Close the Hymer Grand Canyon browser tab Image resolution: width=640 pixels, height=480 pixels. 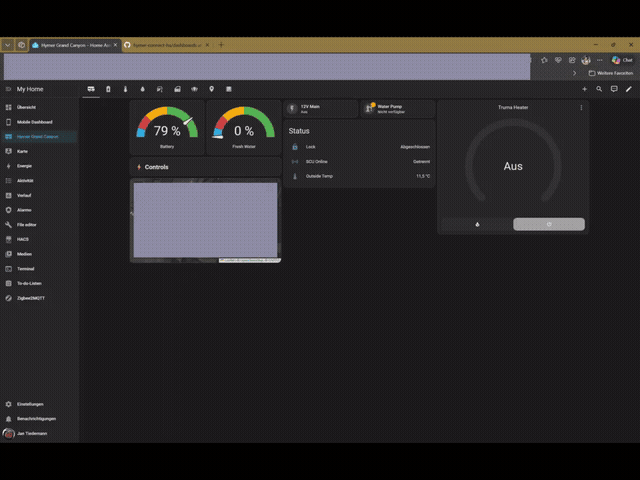pyautogui.click(x=115, y=45)
